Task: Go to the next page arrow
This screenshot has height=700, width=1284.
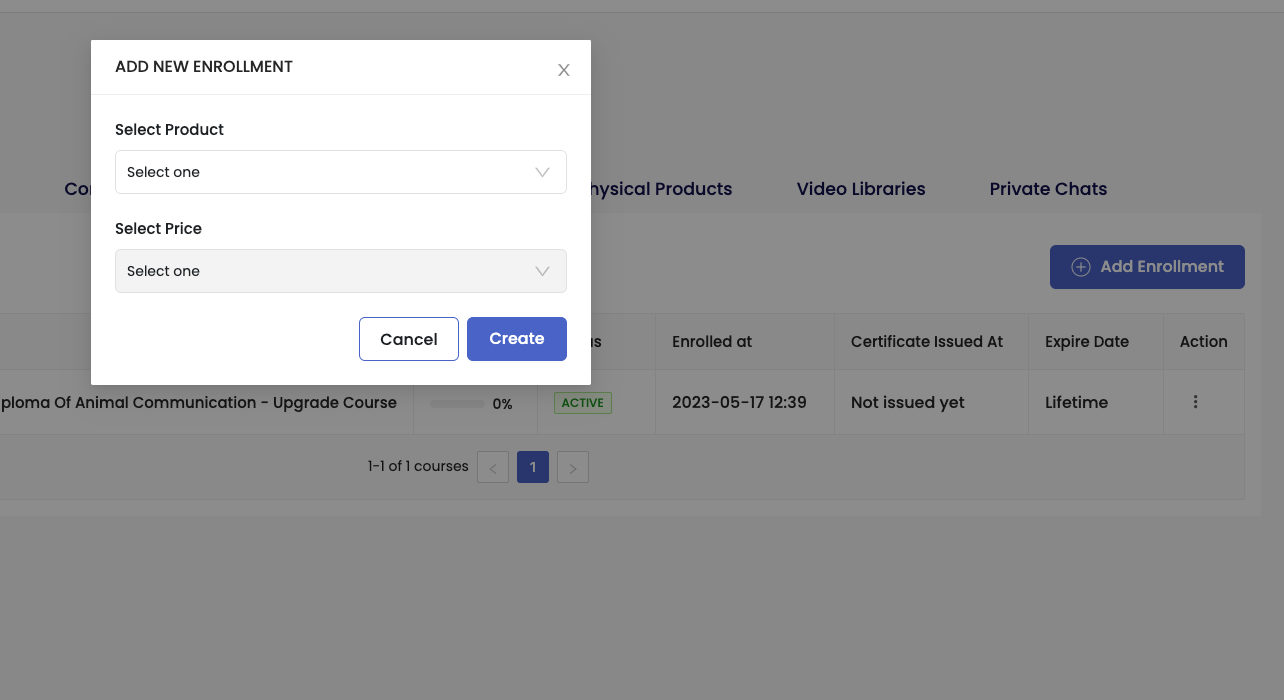Action: (x=573, y=467)
